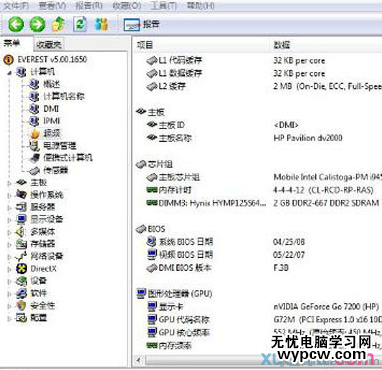This screenshot has height=370, width=382.
Task: Expand the 安全性 tree node
Action: pos(9,306)
